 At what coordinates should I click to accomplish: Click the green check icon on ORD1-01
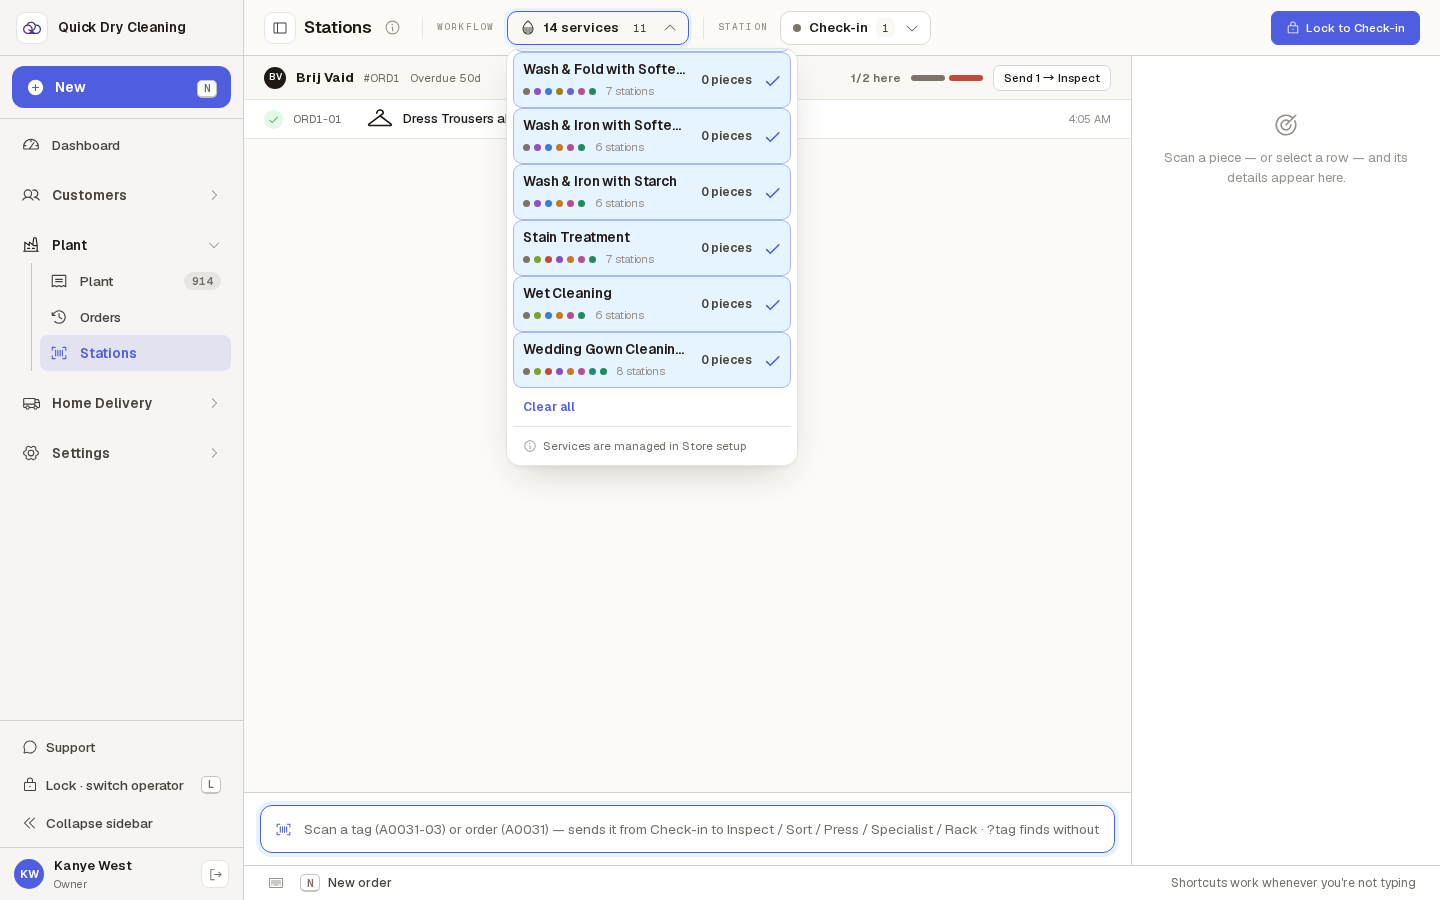(x=273, y=119)
